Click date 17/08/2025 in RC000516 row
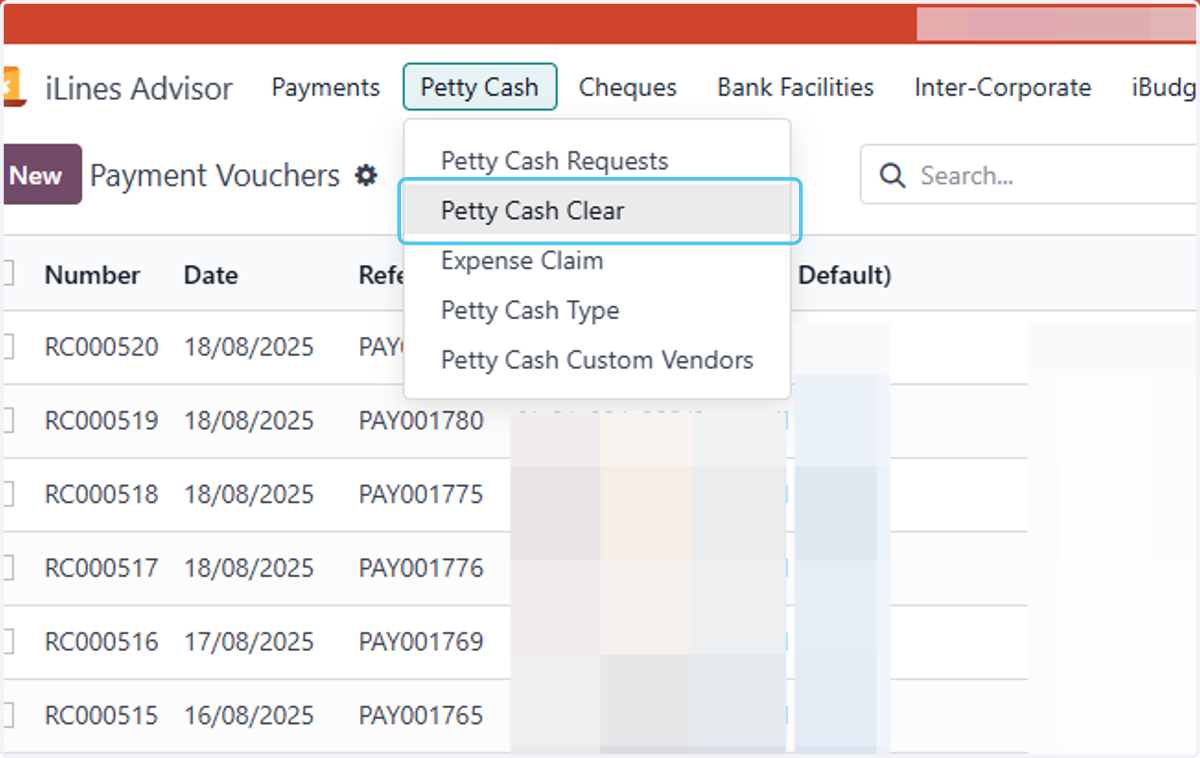Viewport: 1200px width, 758px height. point(249,642)
